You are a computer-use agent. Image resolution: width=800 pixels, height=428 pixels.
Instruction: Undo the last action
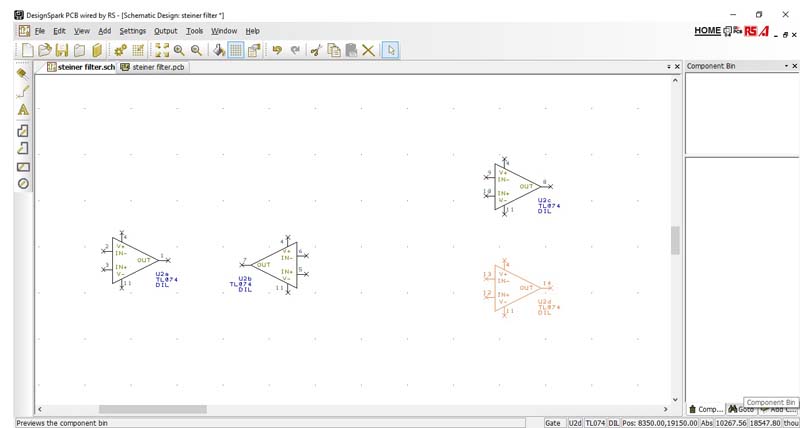pos(277,50)
